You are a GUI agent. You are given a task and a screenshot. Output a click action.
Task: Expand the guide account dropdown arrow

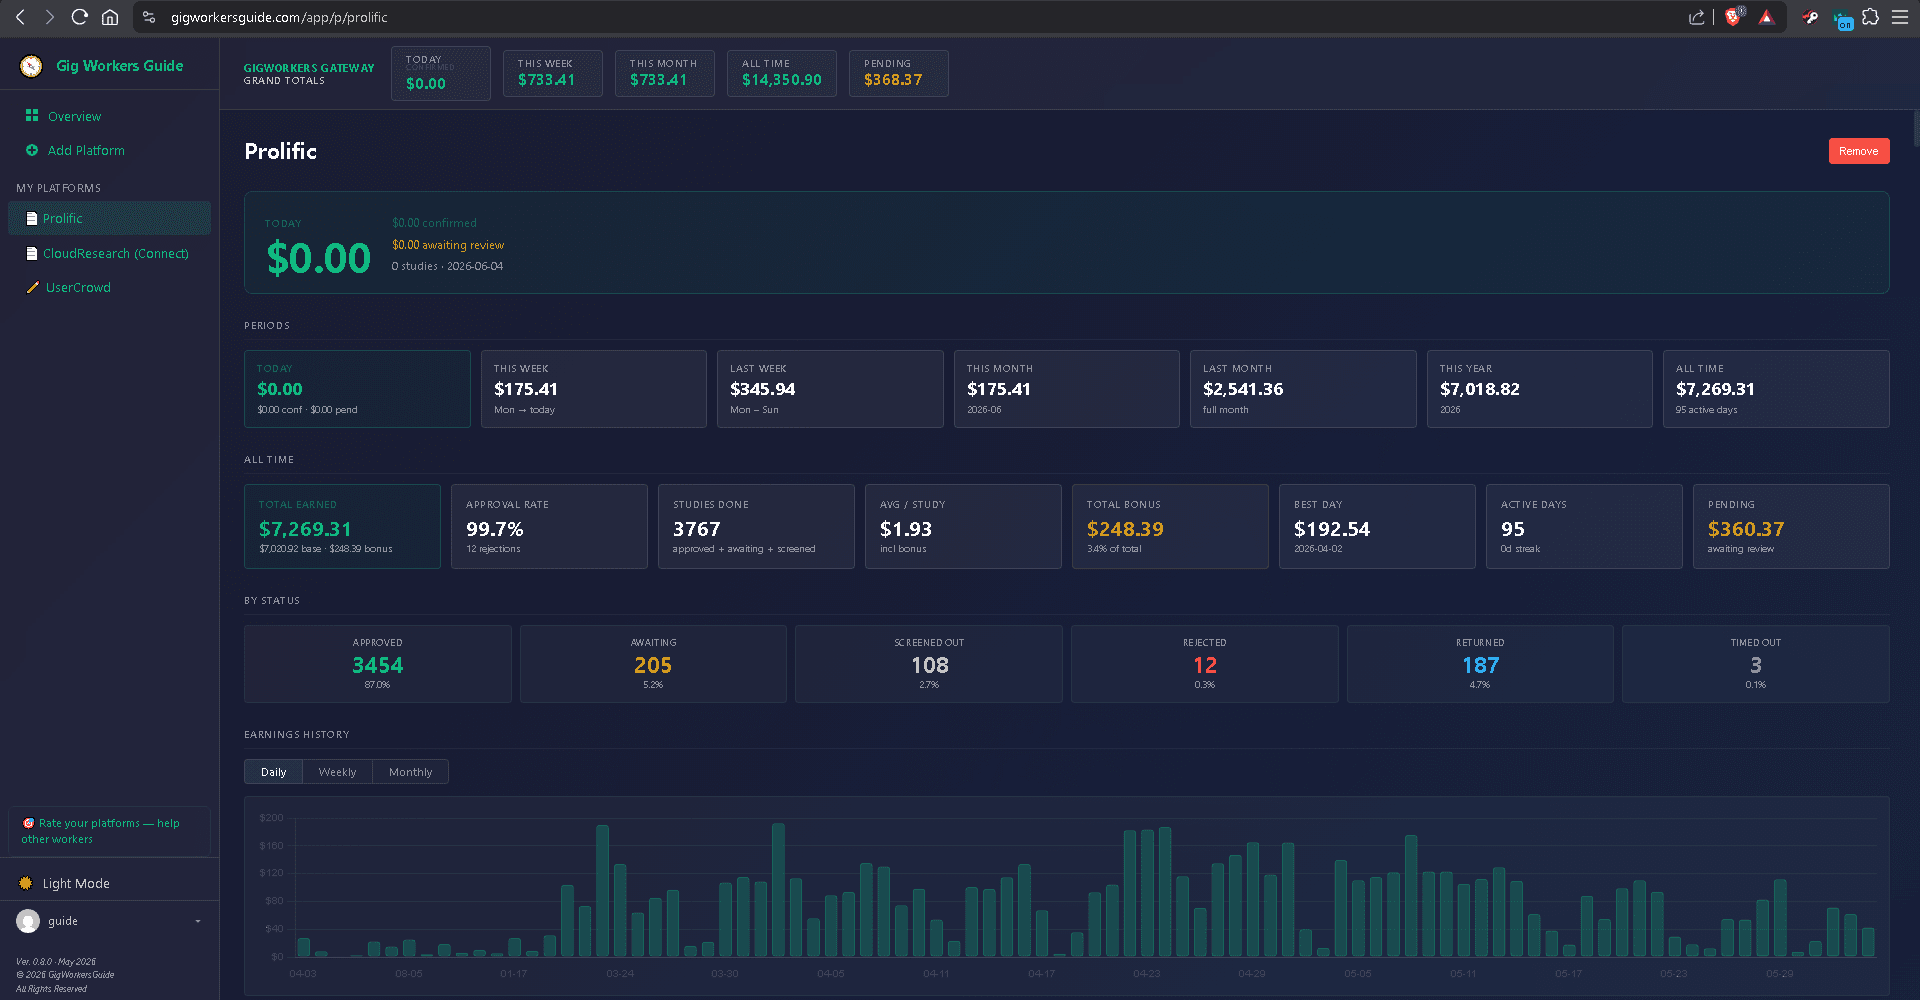[x=198, y=921]
